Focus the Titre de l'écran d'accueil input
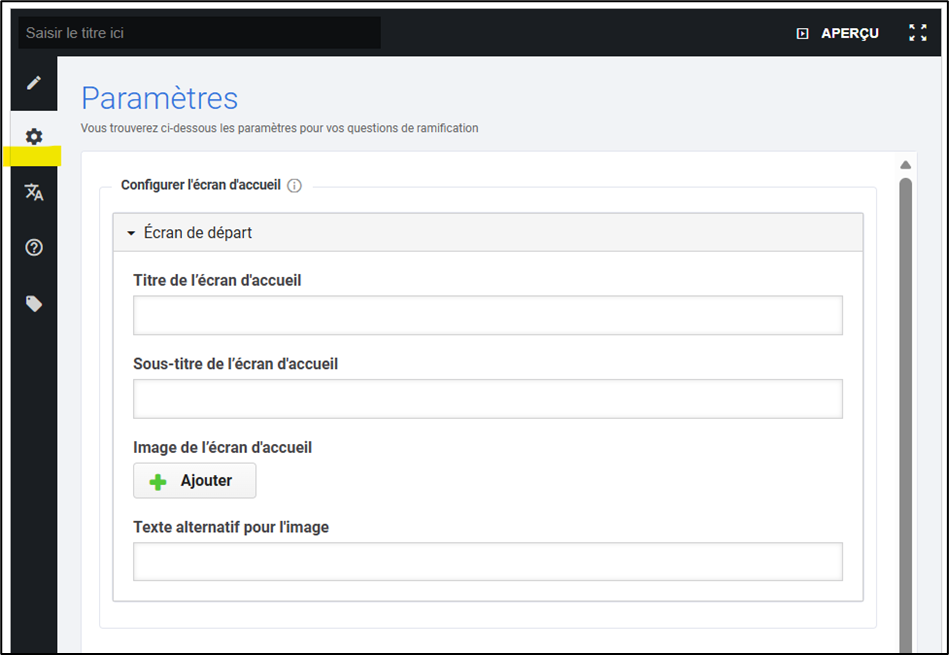 [487, 315]
